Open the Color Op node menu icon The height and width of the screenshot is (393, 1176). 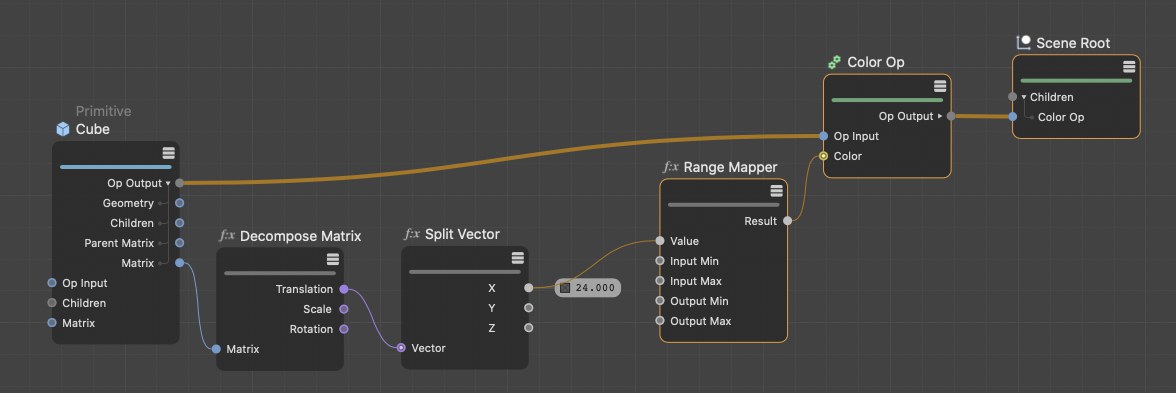click(940, 86)
